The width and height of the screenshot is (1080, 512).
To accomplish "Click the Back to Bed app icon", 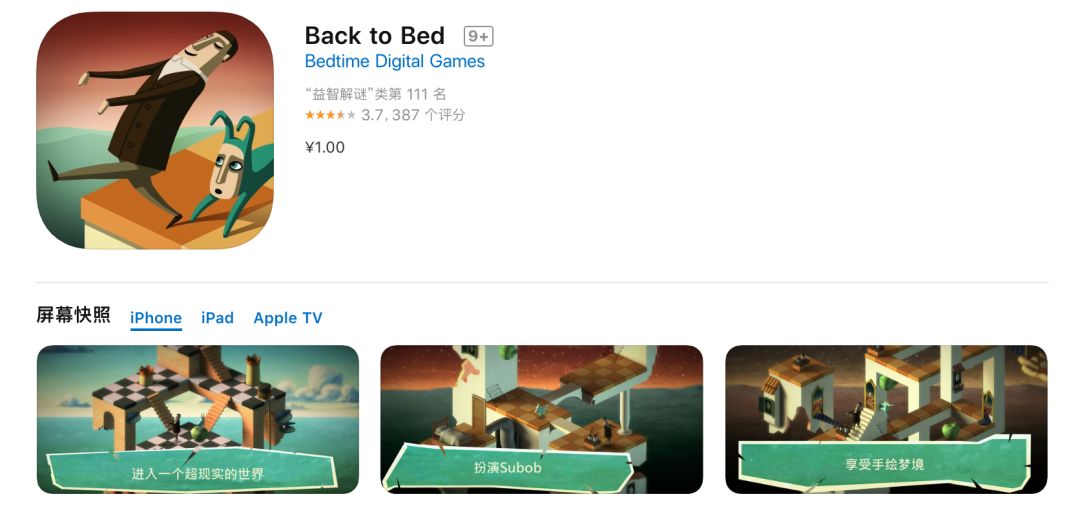I will pyautogui.click(x=155, y=130).
